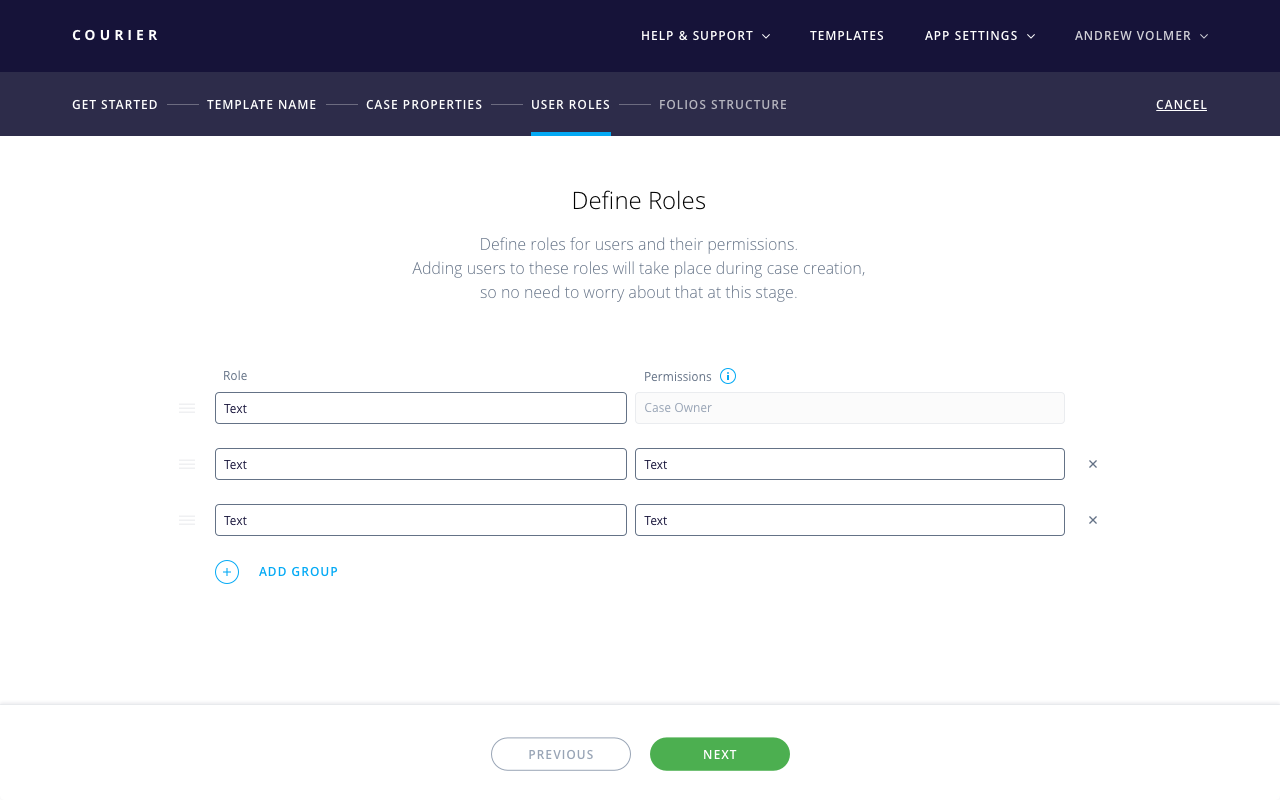1280x800 pixels.
Task: Remove the second role row
Action: click(1093, 464)
